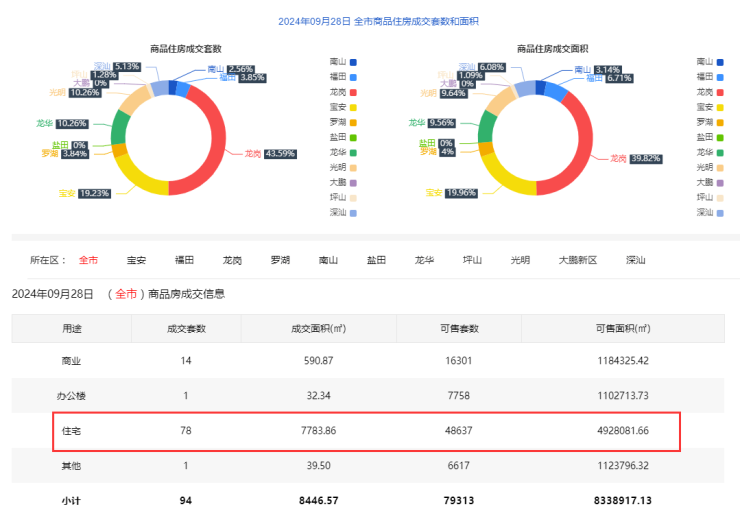Toggle 龙岗 legend item in right chart legend
The width and height of the screenshot is (740, 522).
click(x=710, y=92)
